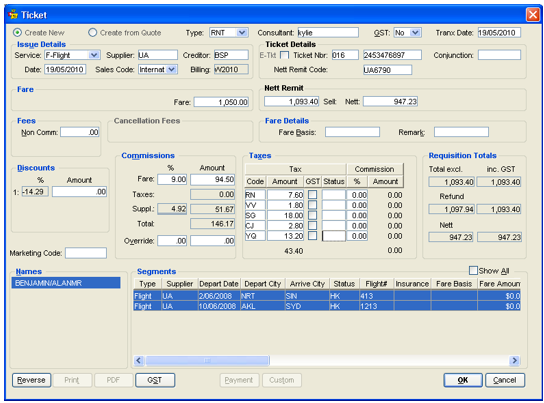
Task: Click the Insurance column header
Action: [x=412, y=284]
